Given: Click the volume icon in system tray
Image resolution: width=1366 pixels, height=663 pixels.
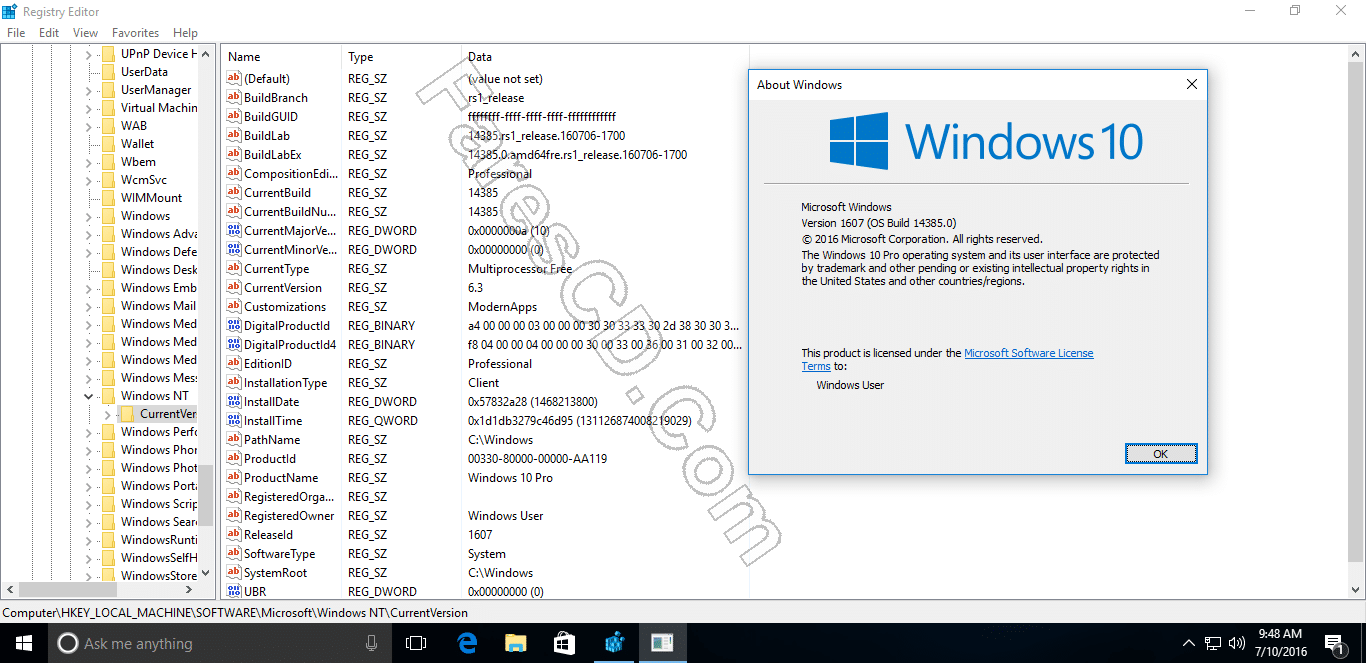Looking at the screenshot, I should (x=1237, y=643).
